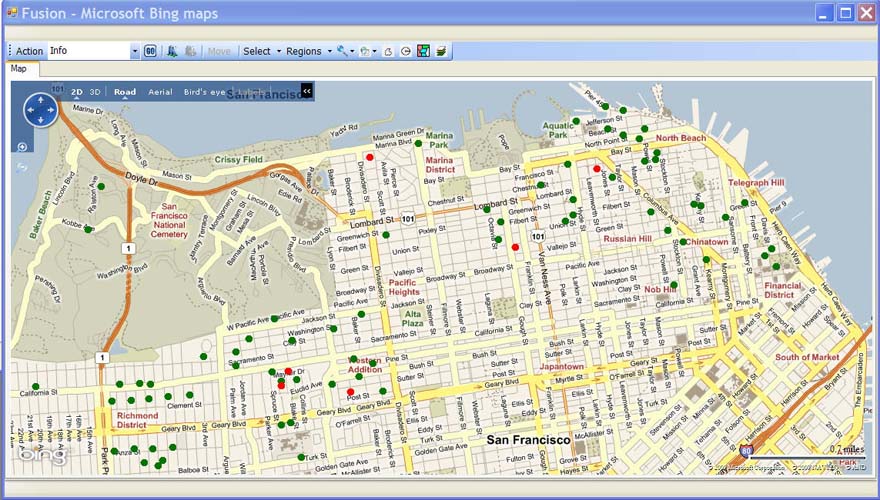The width and height of the screenshot is (880, 500).
Task: Click the Pacific Heights map label
Action: [x=404, y=287]
